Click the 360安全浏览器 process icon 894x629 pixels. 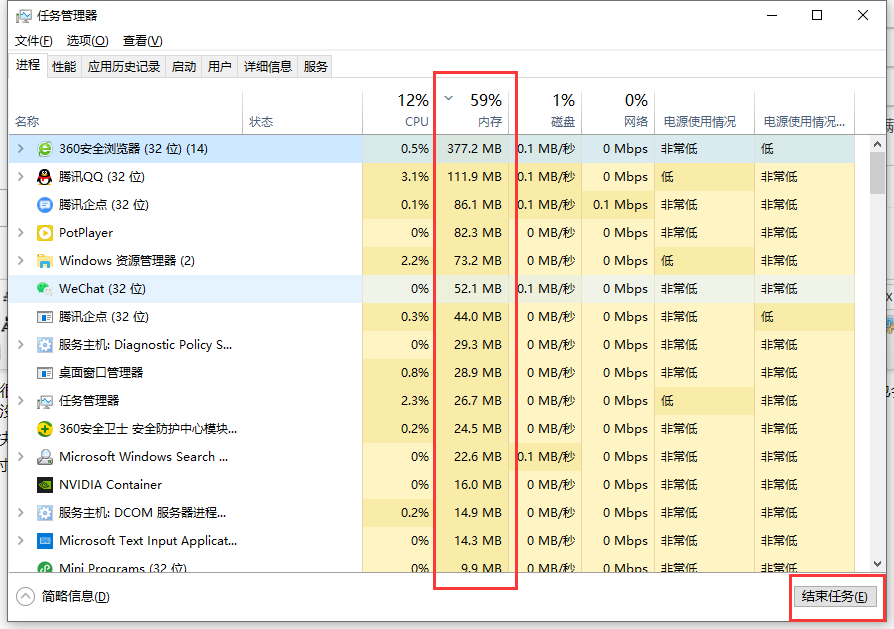pyautogui.click(x=44, y=149)
